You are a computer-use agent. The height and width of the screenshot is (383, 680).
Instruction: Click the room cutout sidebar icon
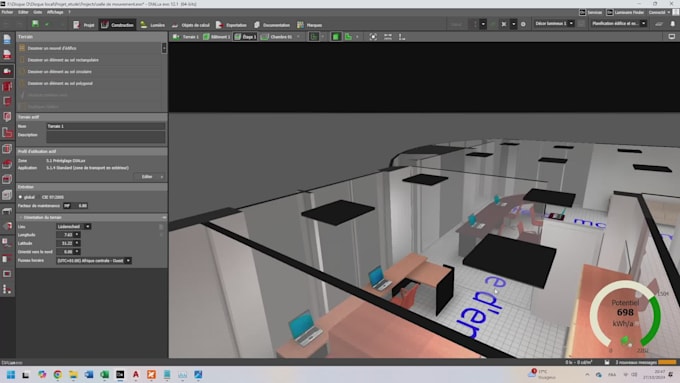[x=7, y=148]
